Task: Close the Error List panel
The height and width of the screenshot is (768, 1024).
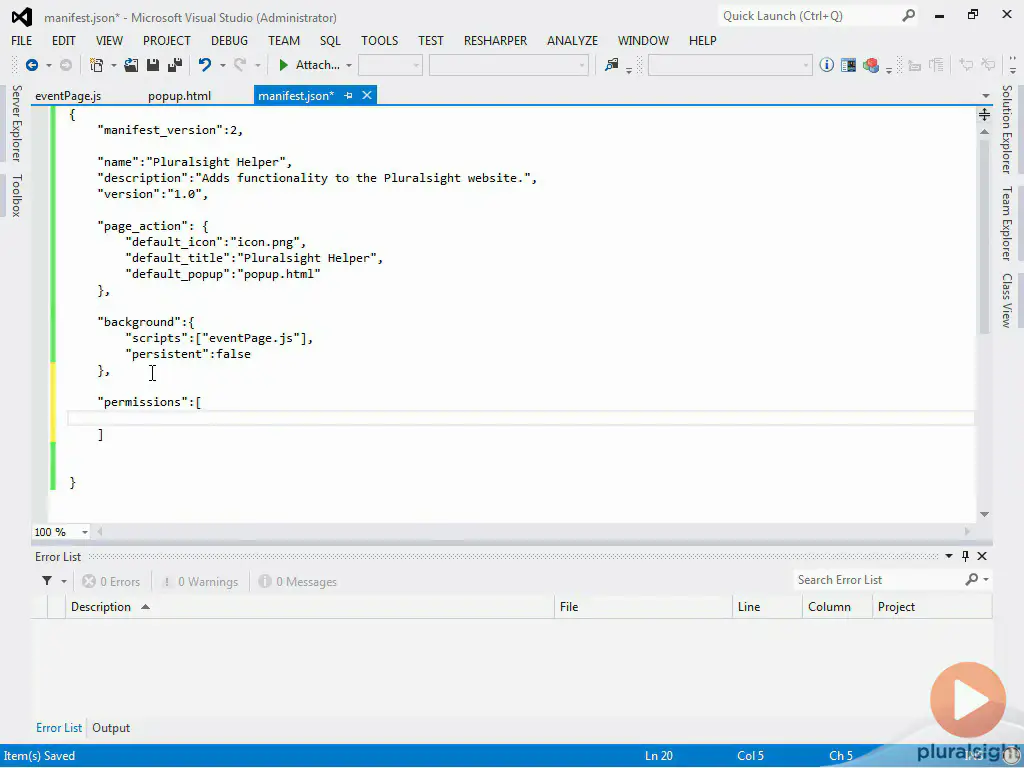Action: pyautogui.click(x=982, y=556)
